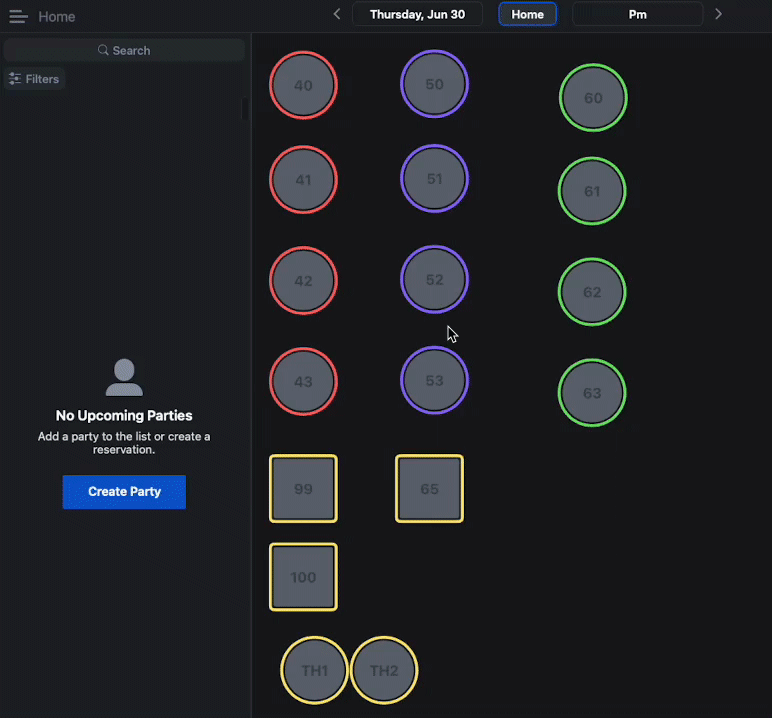Click the sidebar scrollbar handle
The height and width of the screenshot is (718, 772).
(x=245, y=109)
